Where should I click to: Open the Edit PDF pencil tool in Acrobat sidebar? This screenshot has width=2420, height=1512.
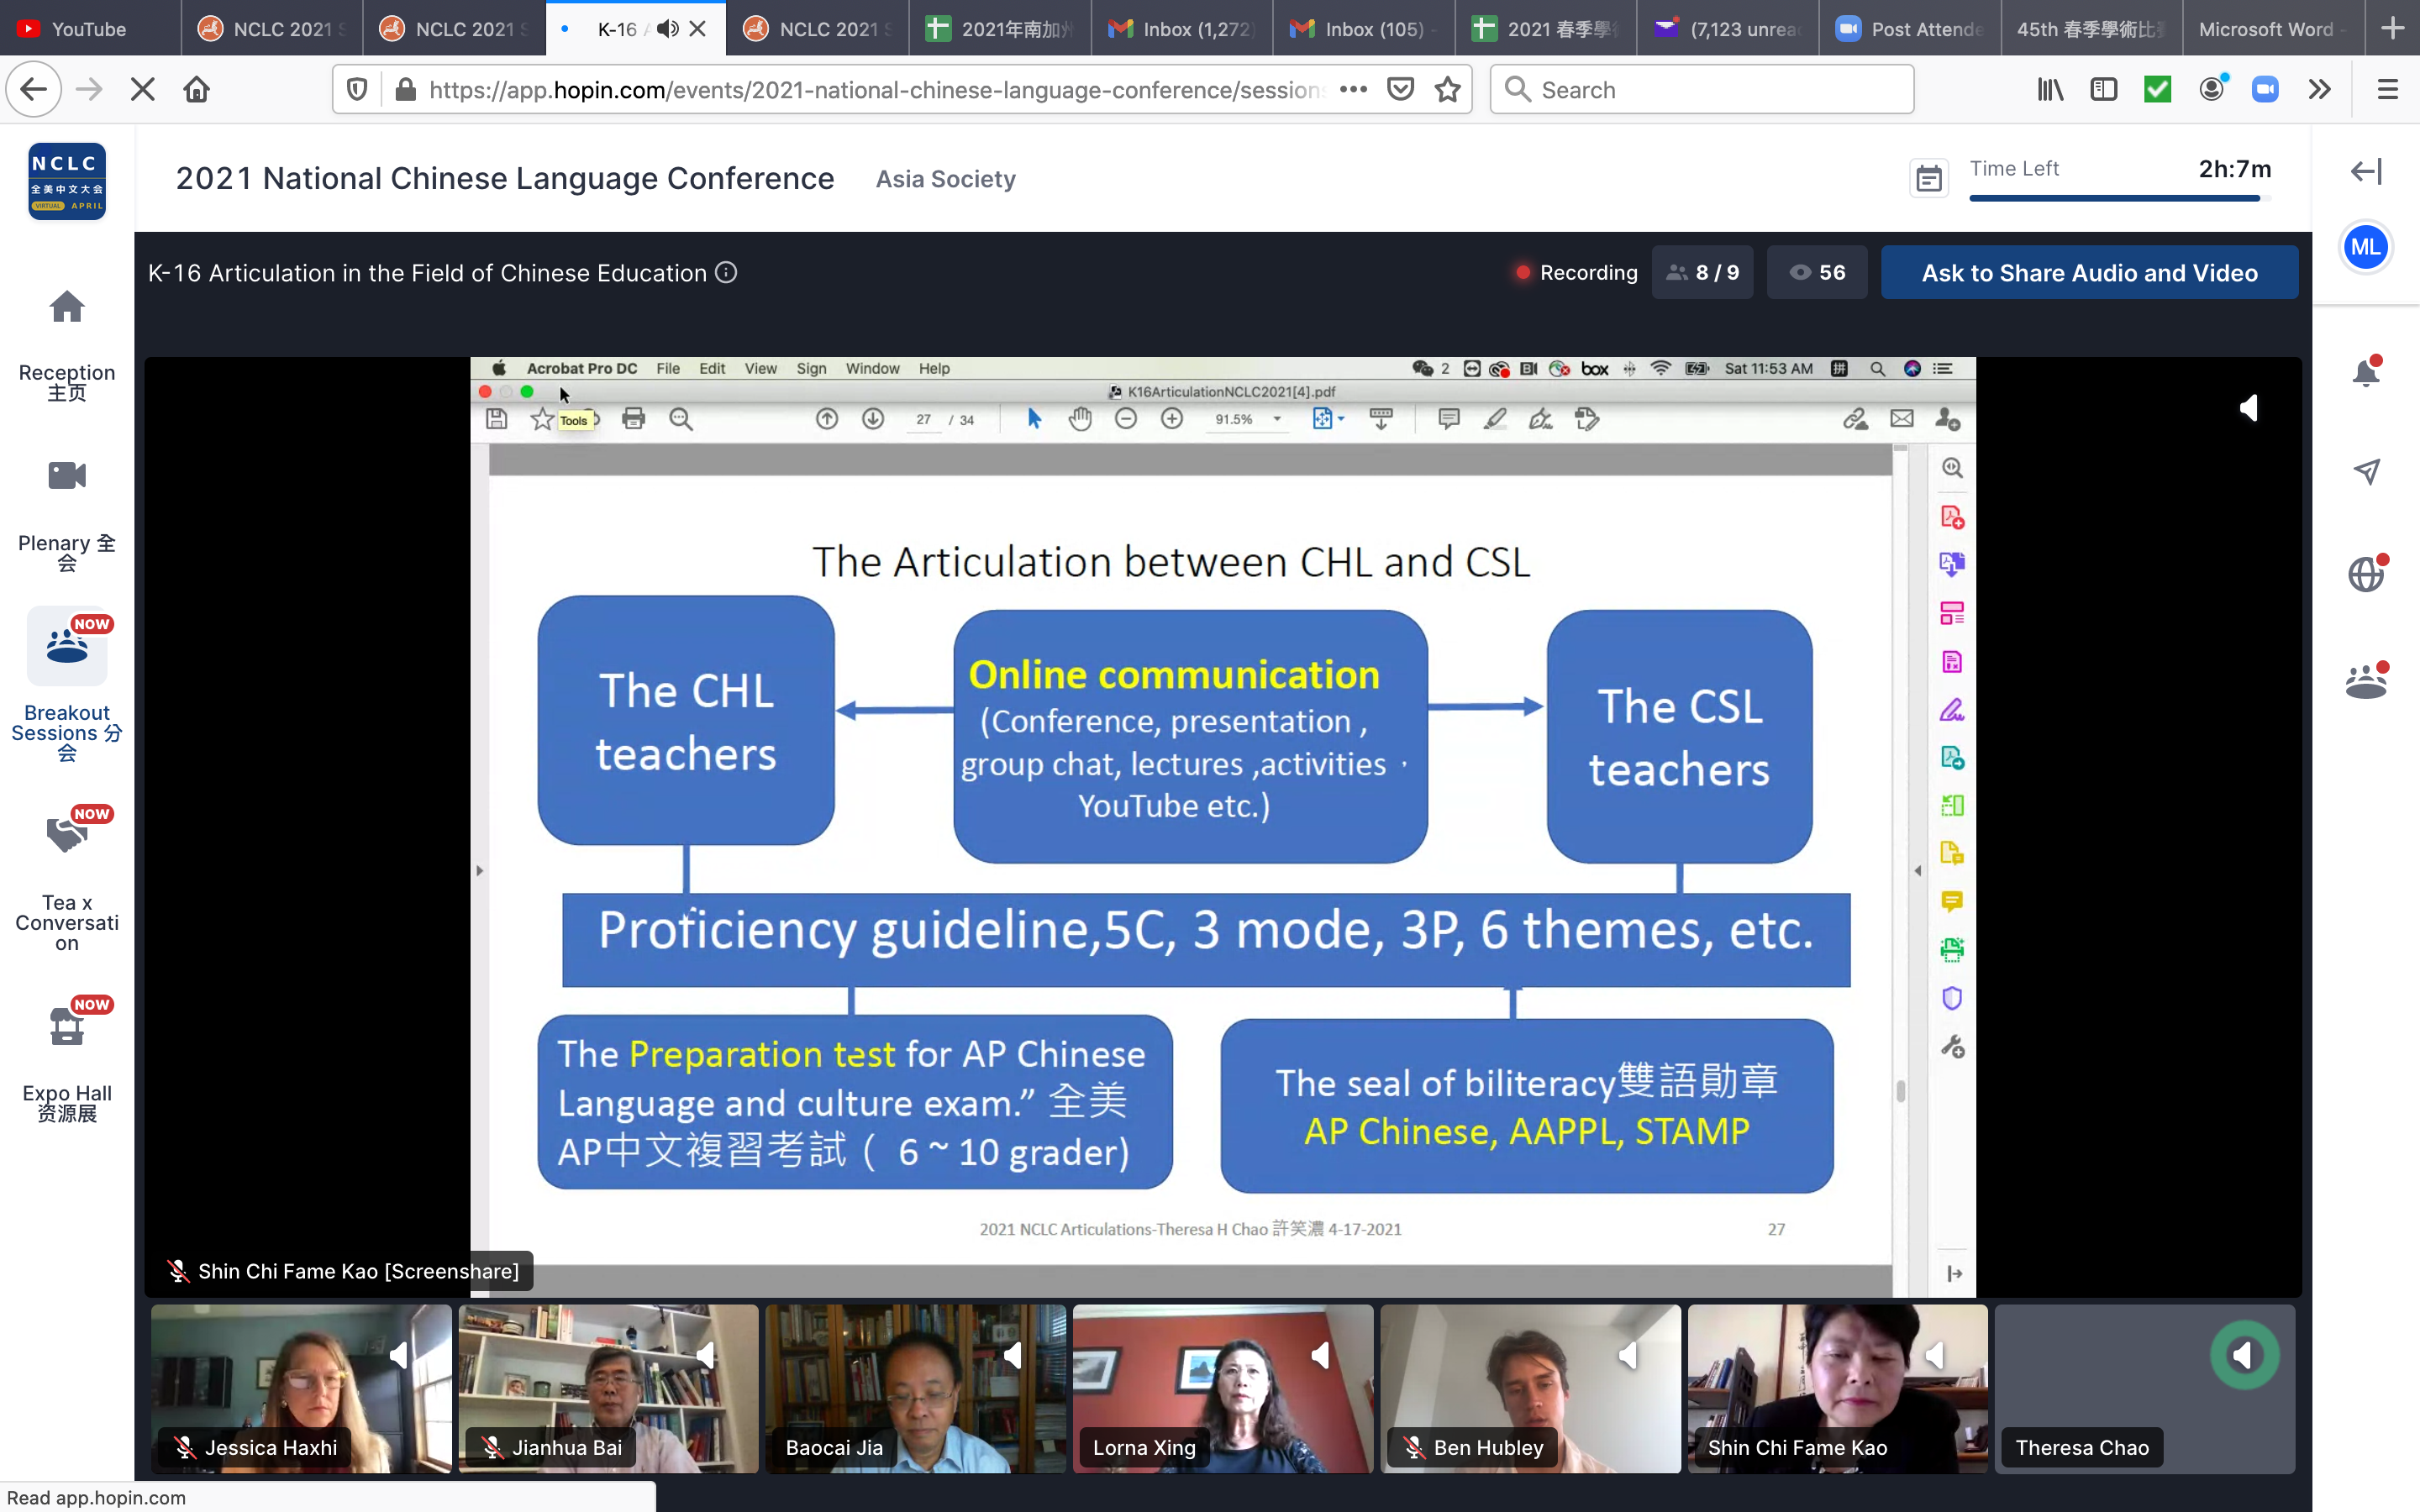pos(1953,709)
